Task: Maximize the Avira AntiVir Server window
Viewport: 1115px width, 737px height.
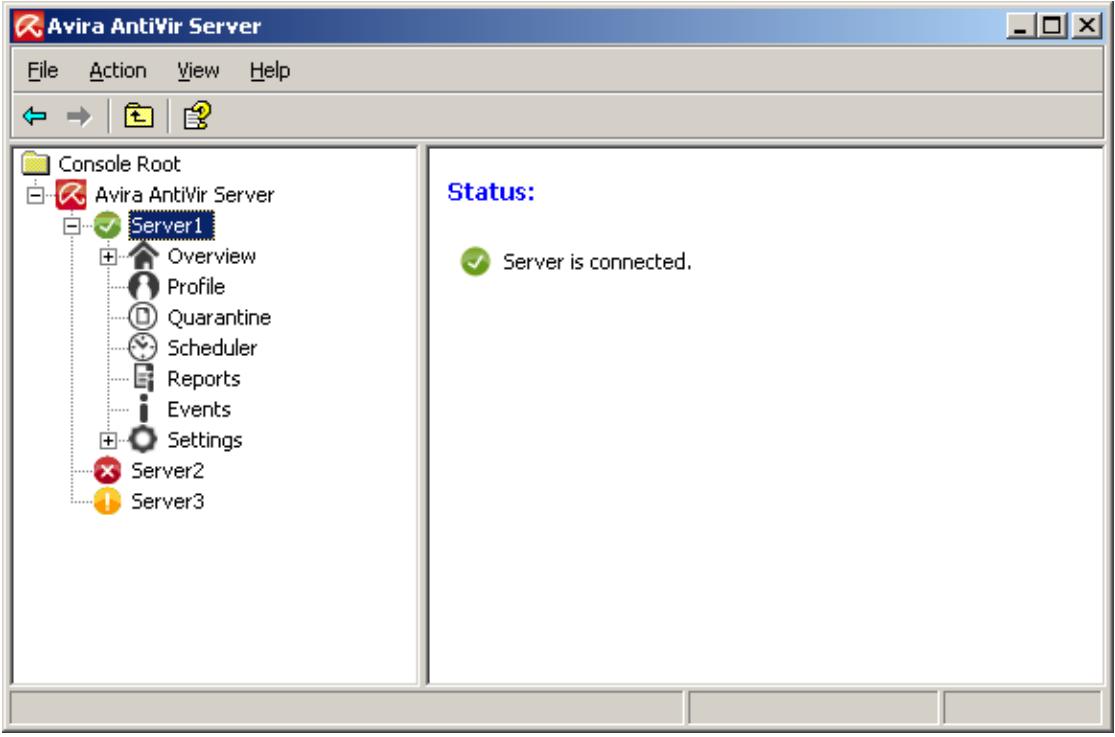Action: (1052, 27)
